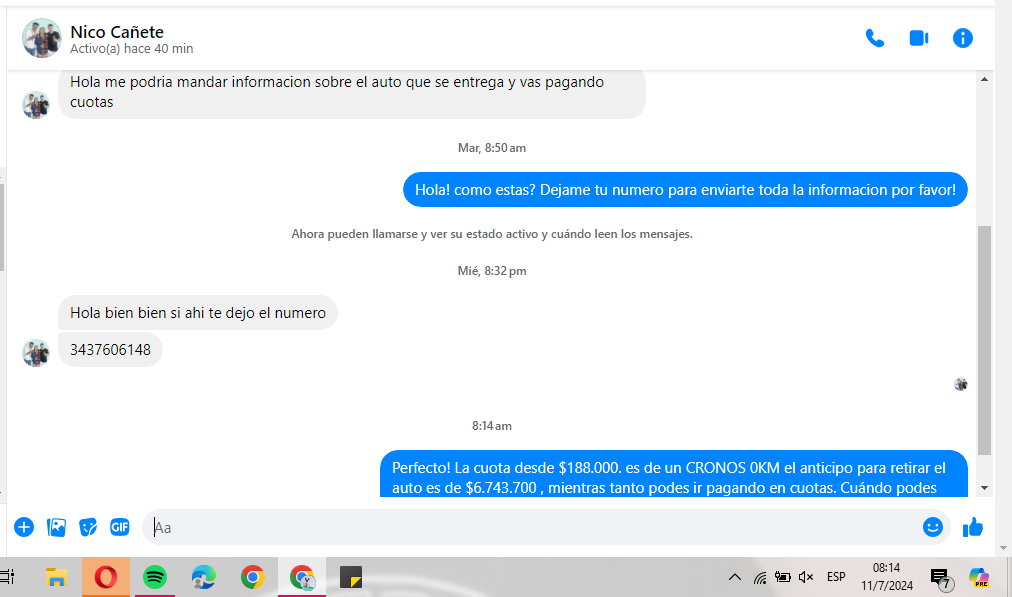Show hidden system tray icons
The width and height of the screenshot is (1012, 597).
734,577
